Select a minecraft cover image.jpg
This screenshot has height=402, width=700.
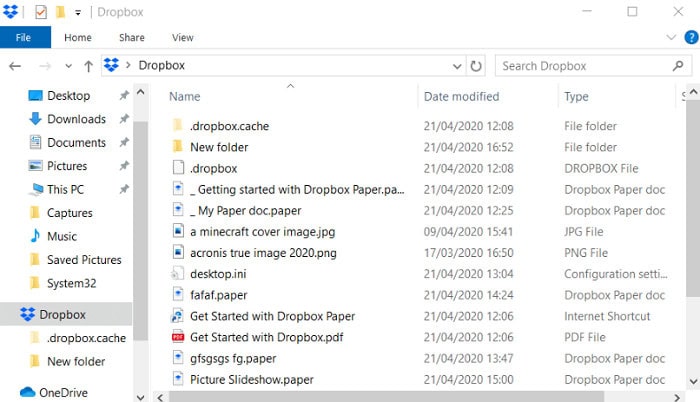click(262, 232)
